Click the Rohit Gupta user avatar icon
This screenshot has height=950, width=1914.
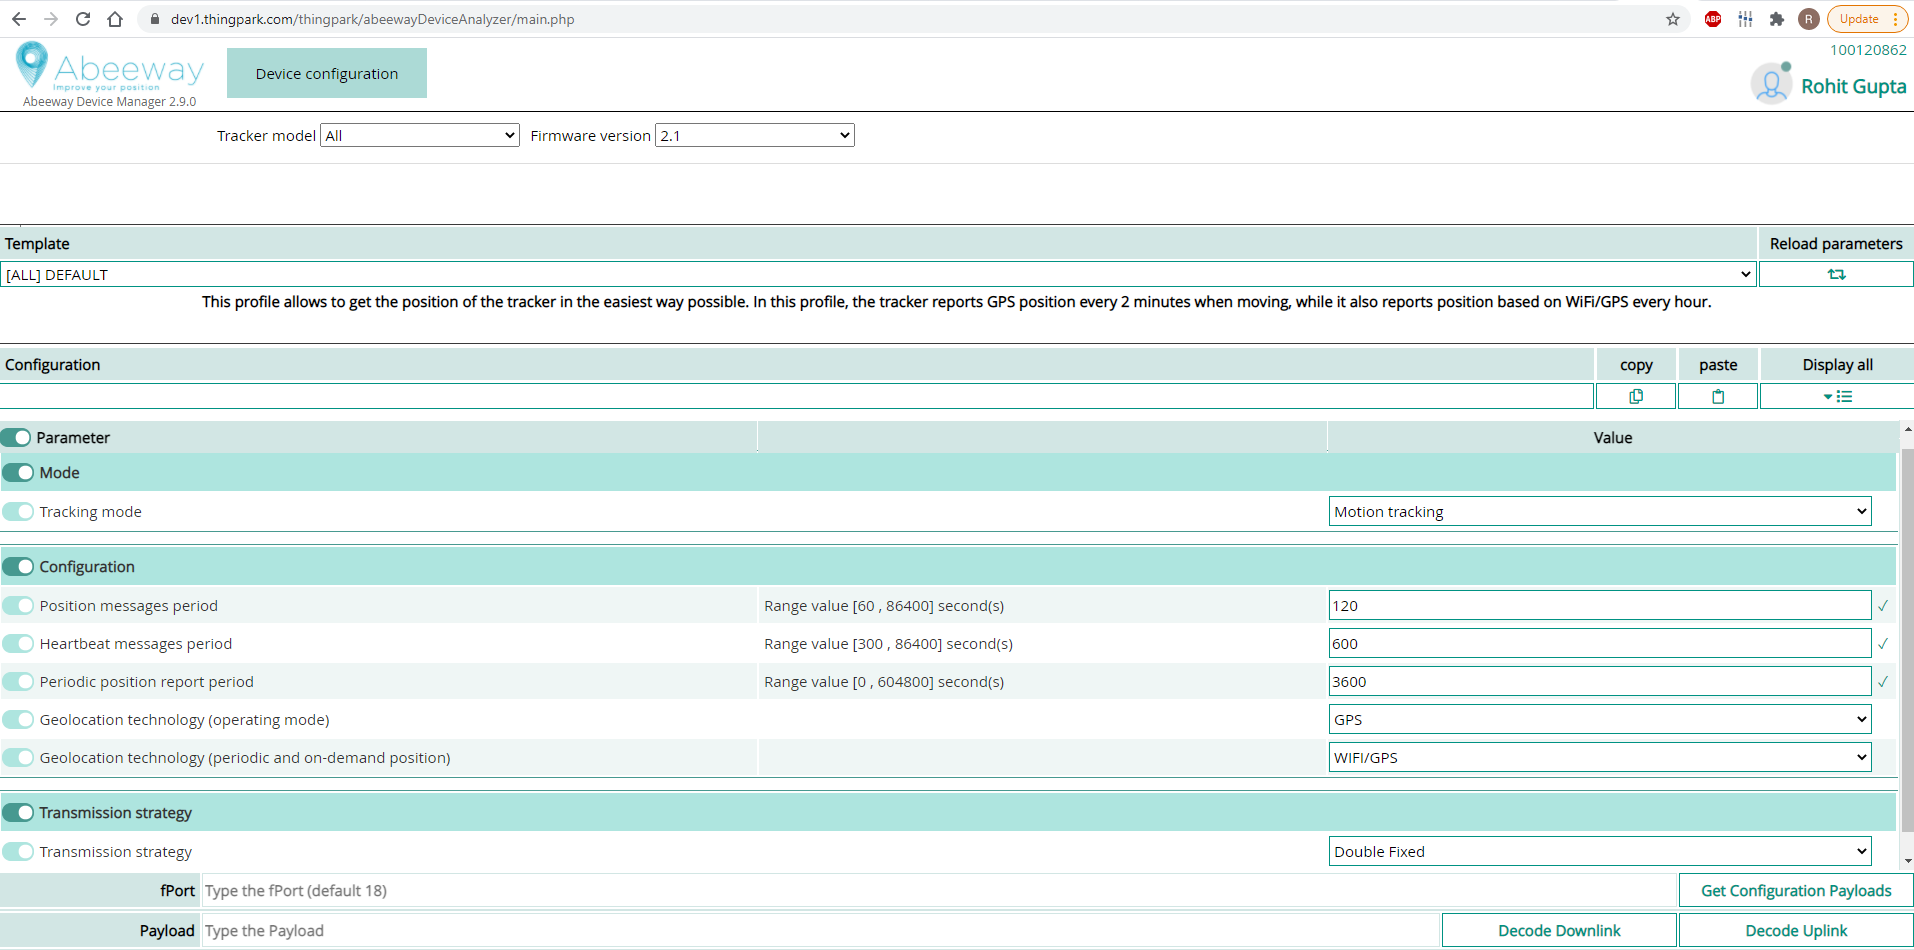point(1772,84)
